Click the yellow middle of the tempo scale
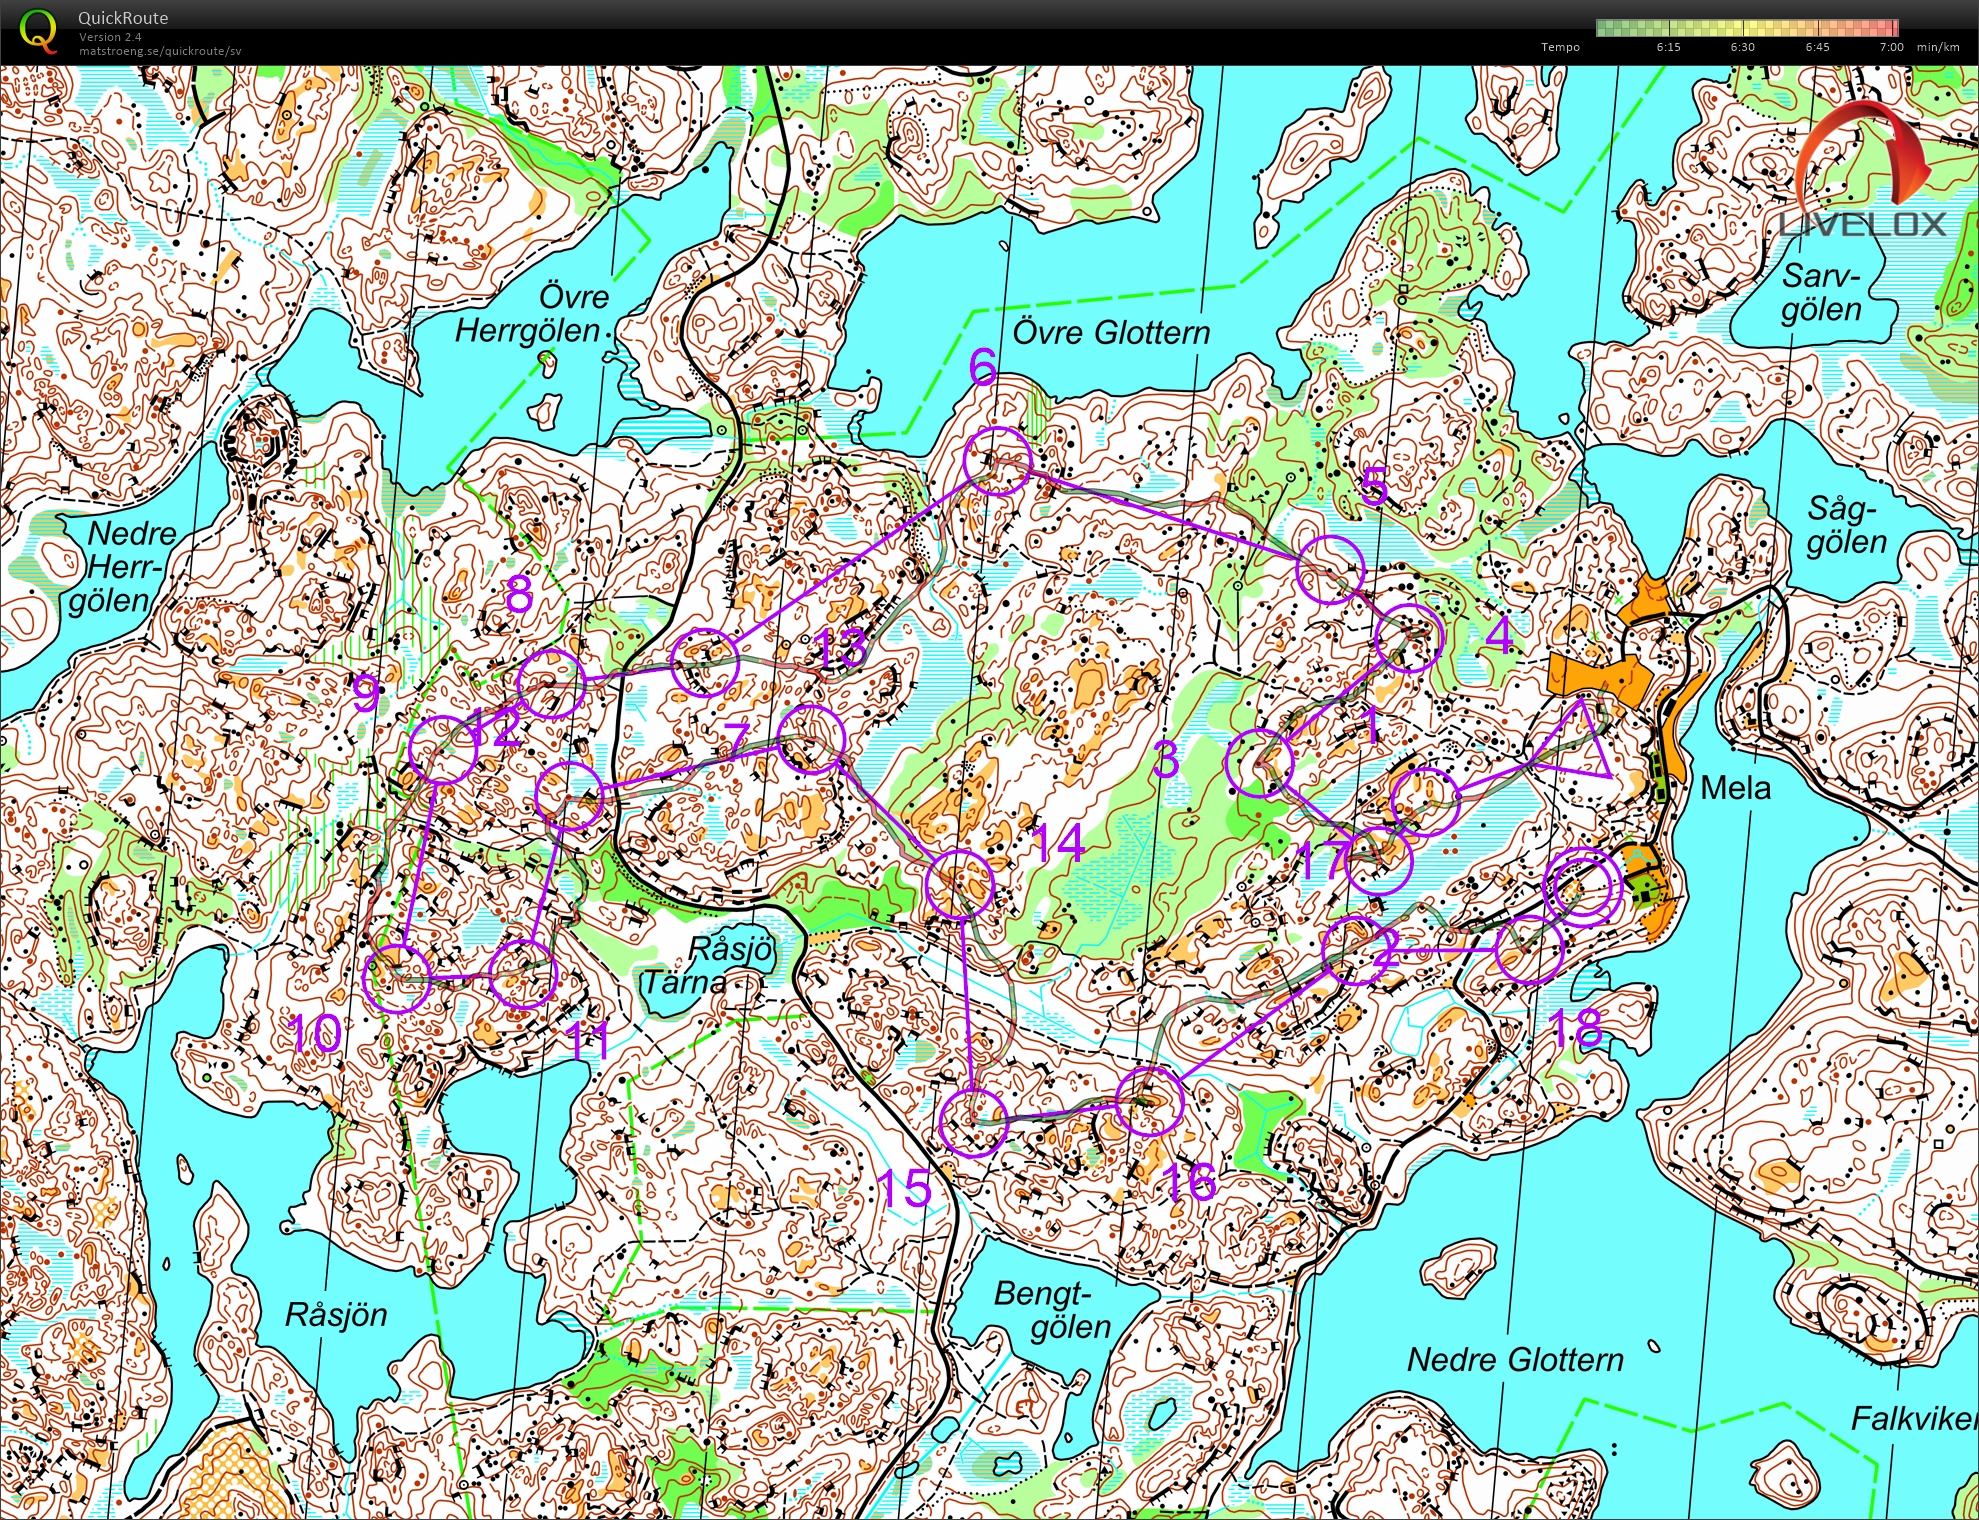The height and width of the screenshot is (1520, 1979). tap(1745, 28)
